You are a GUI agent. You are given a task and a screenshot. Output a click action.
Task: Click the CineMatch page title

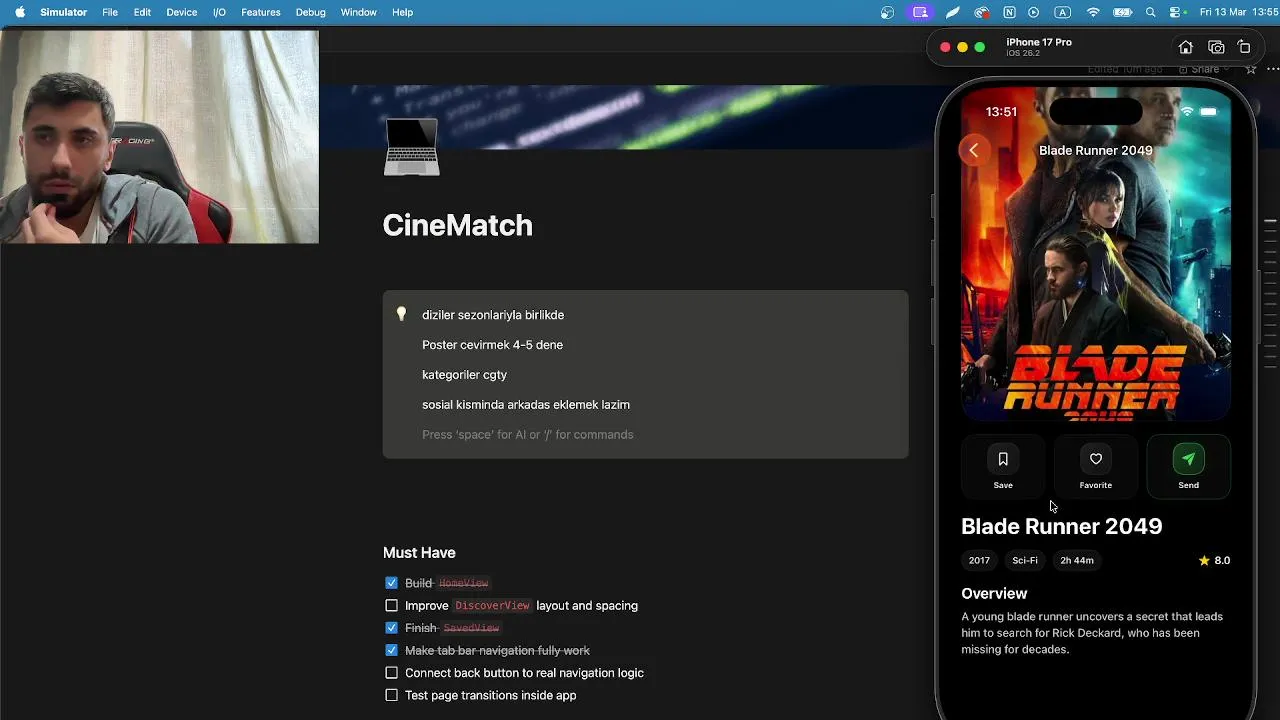click(x=457, y=225)
